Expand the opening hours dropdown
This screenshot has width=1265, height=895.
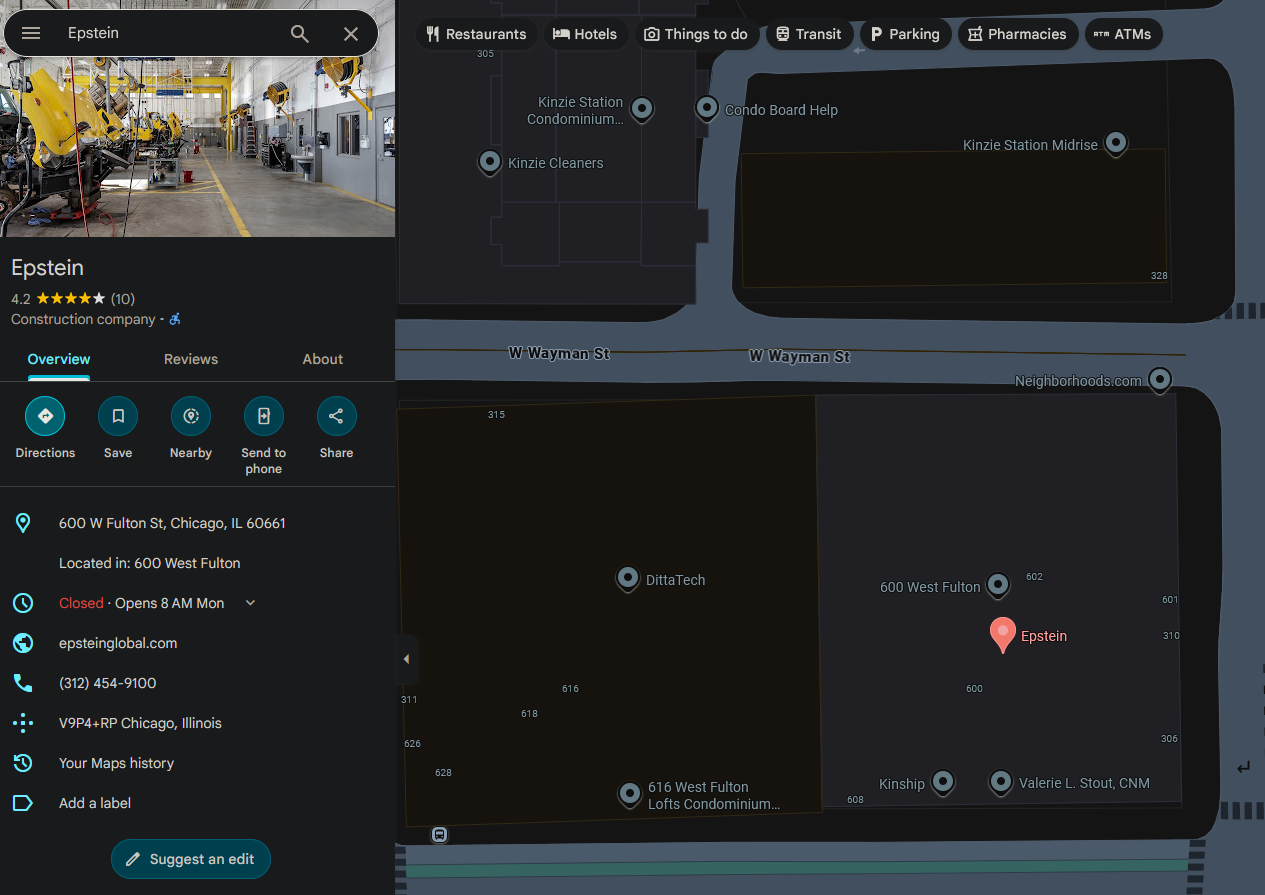click(x=251, y=603)
